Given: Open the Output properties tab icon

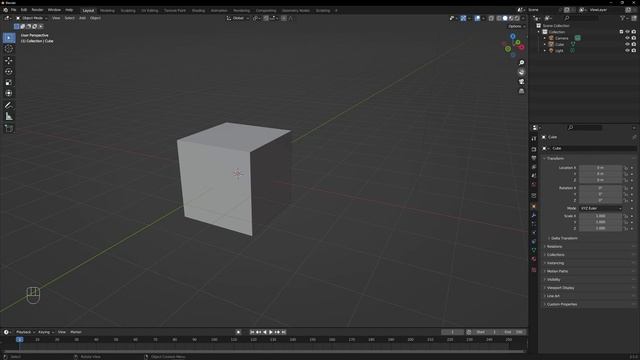Looking at the screenshot, I should tap(534, 158).
